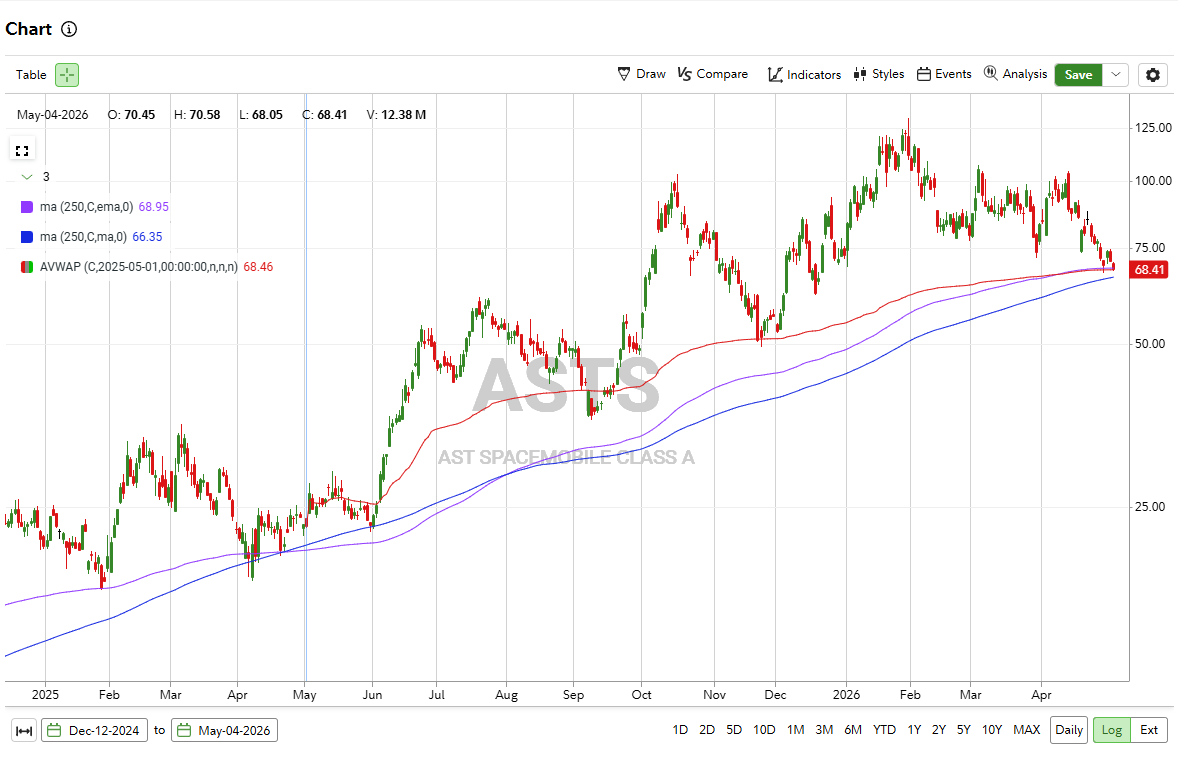Click the 66.35 MA value
Viewport: 1178px width, 757px height.
coord(147,237)
